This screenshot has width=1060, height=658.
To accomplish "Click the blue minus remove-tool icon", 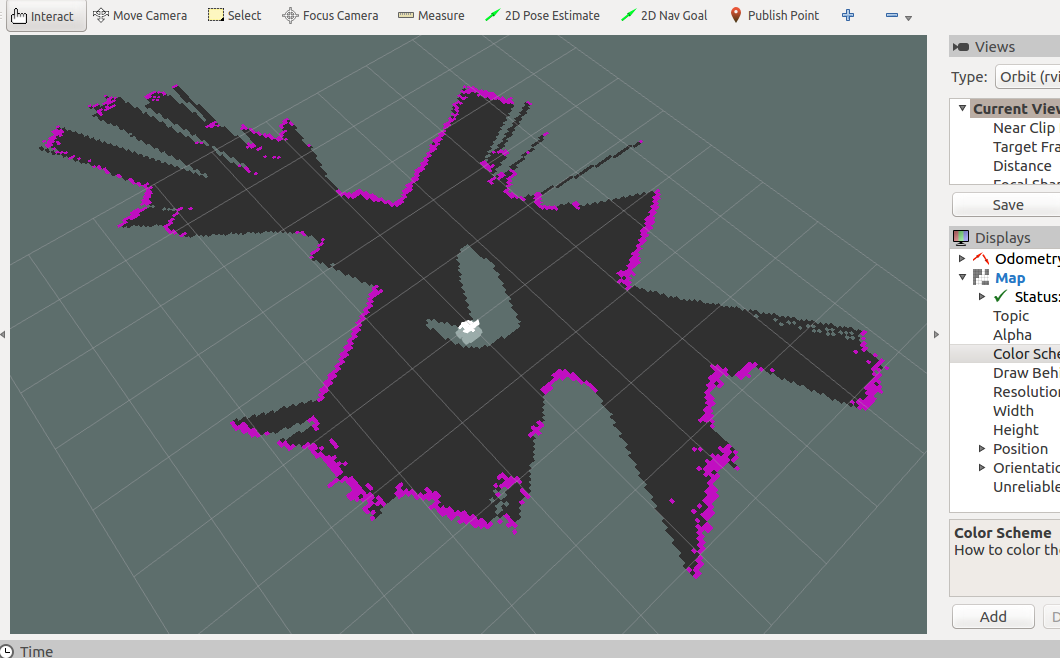I will click(892, 15).
